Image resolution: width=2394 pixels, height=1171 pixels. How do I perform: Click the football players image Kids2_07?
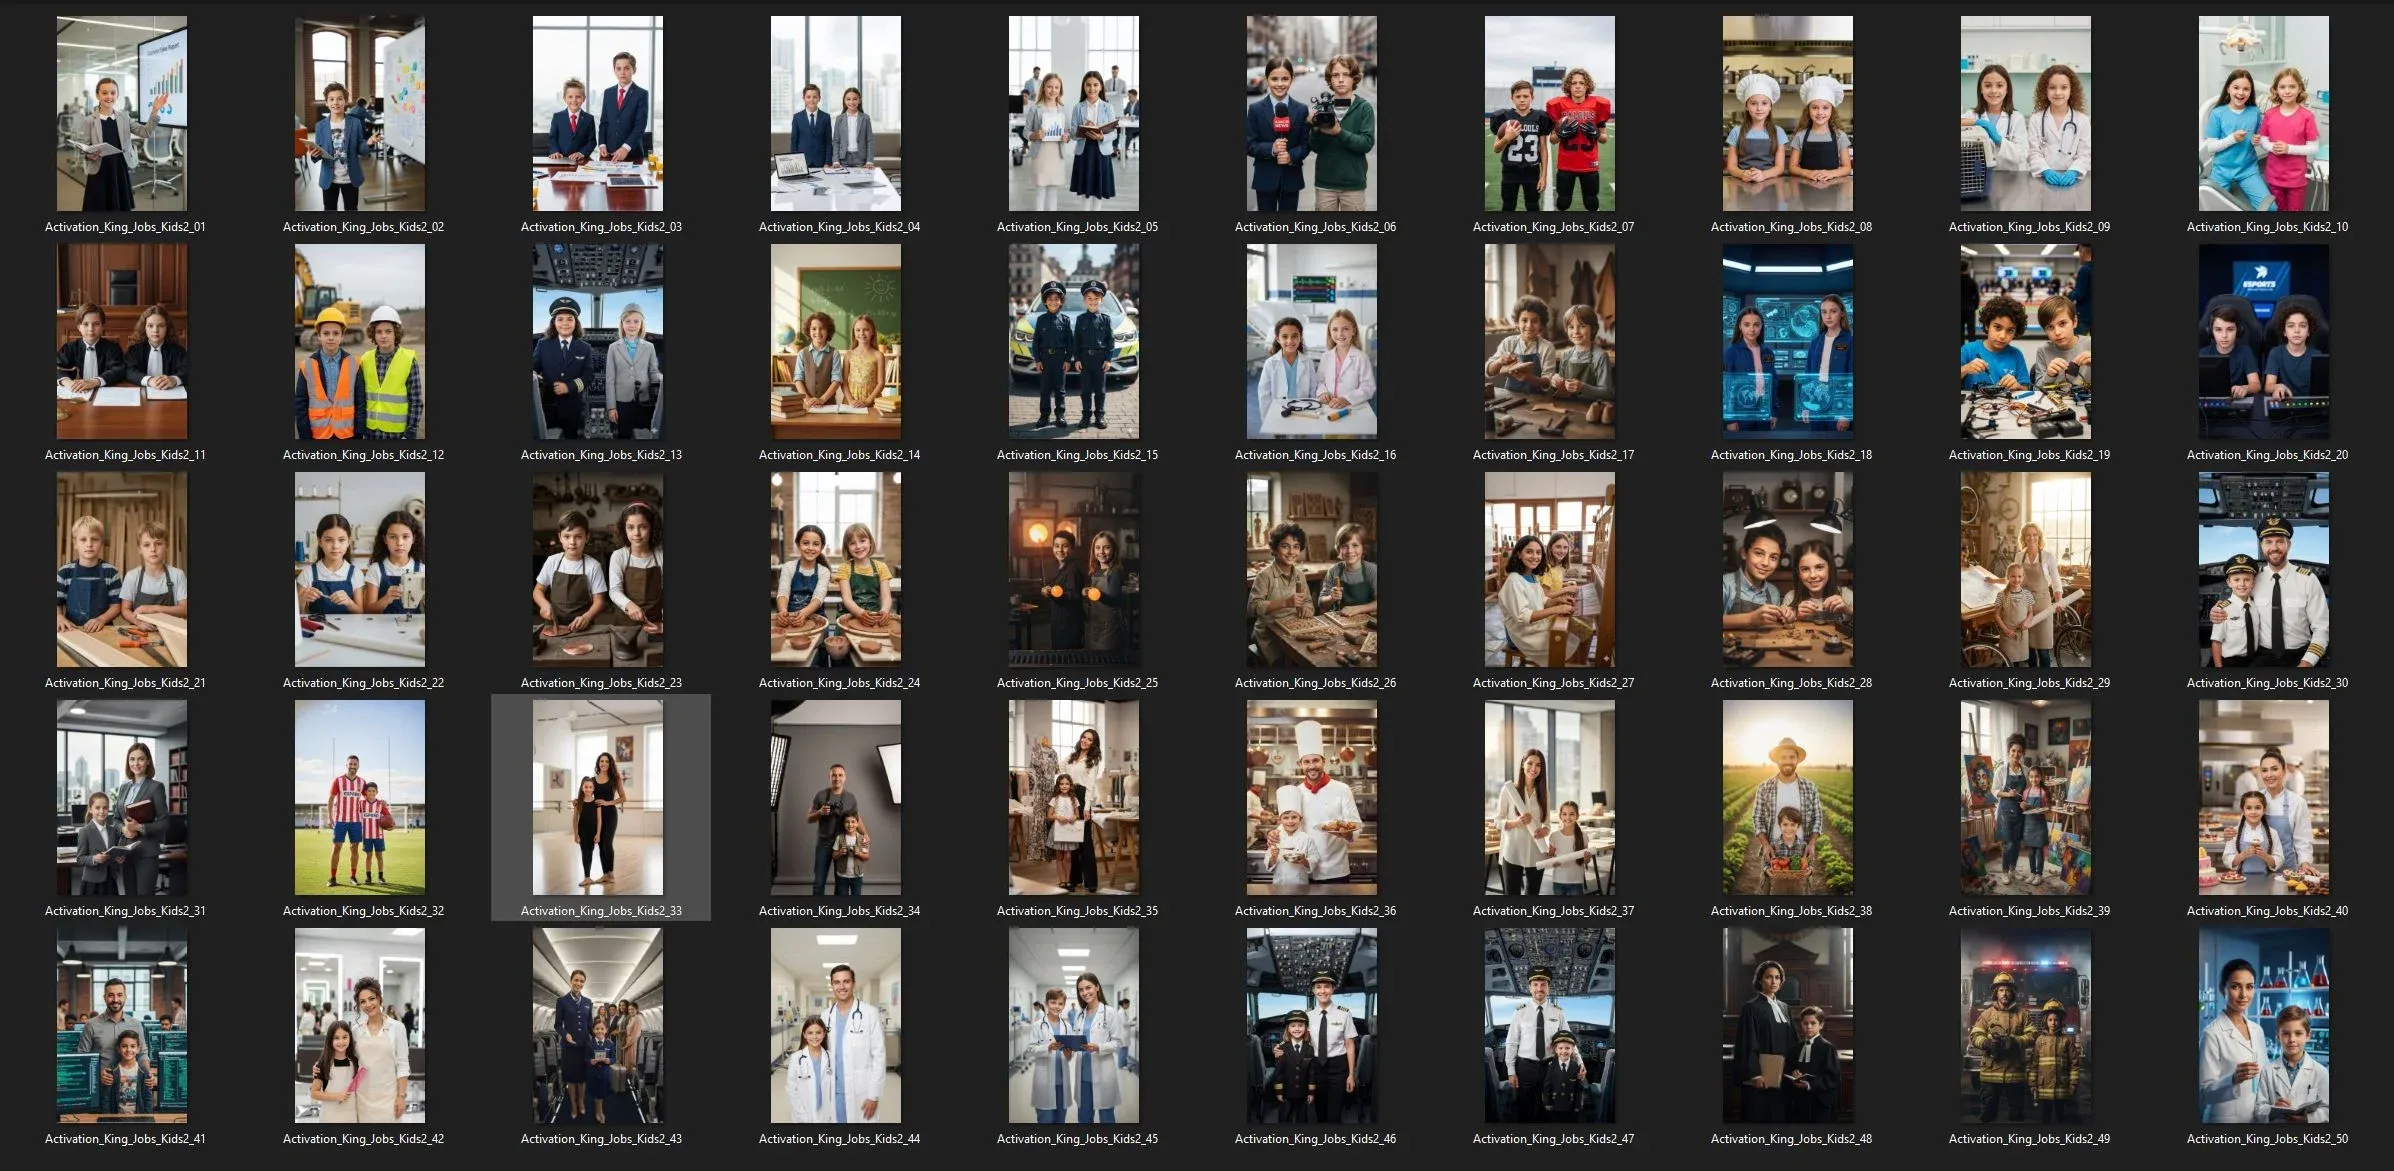1549,113
